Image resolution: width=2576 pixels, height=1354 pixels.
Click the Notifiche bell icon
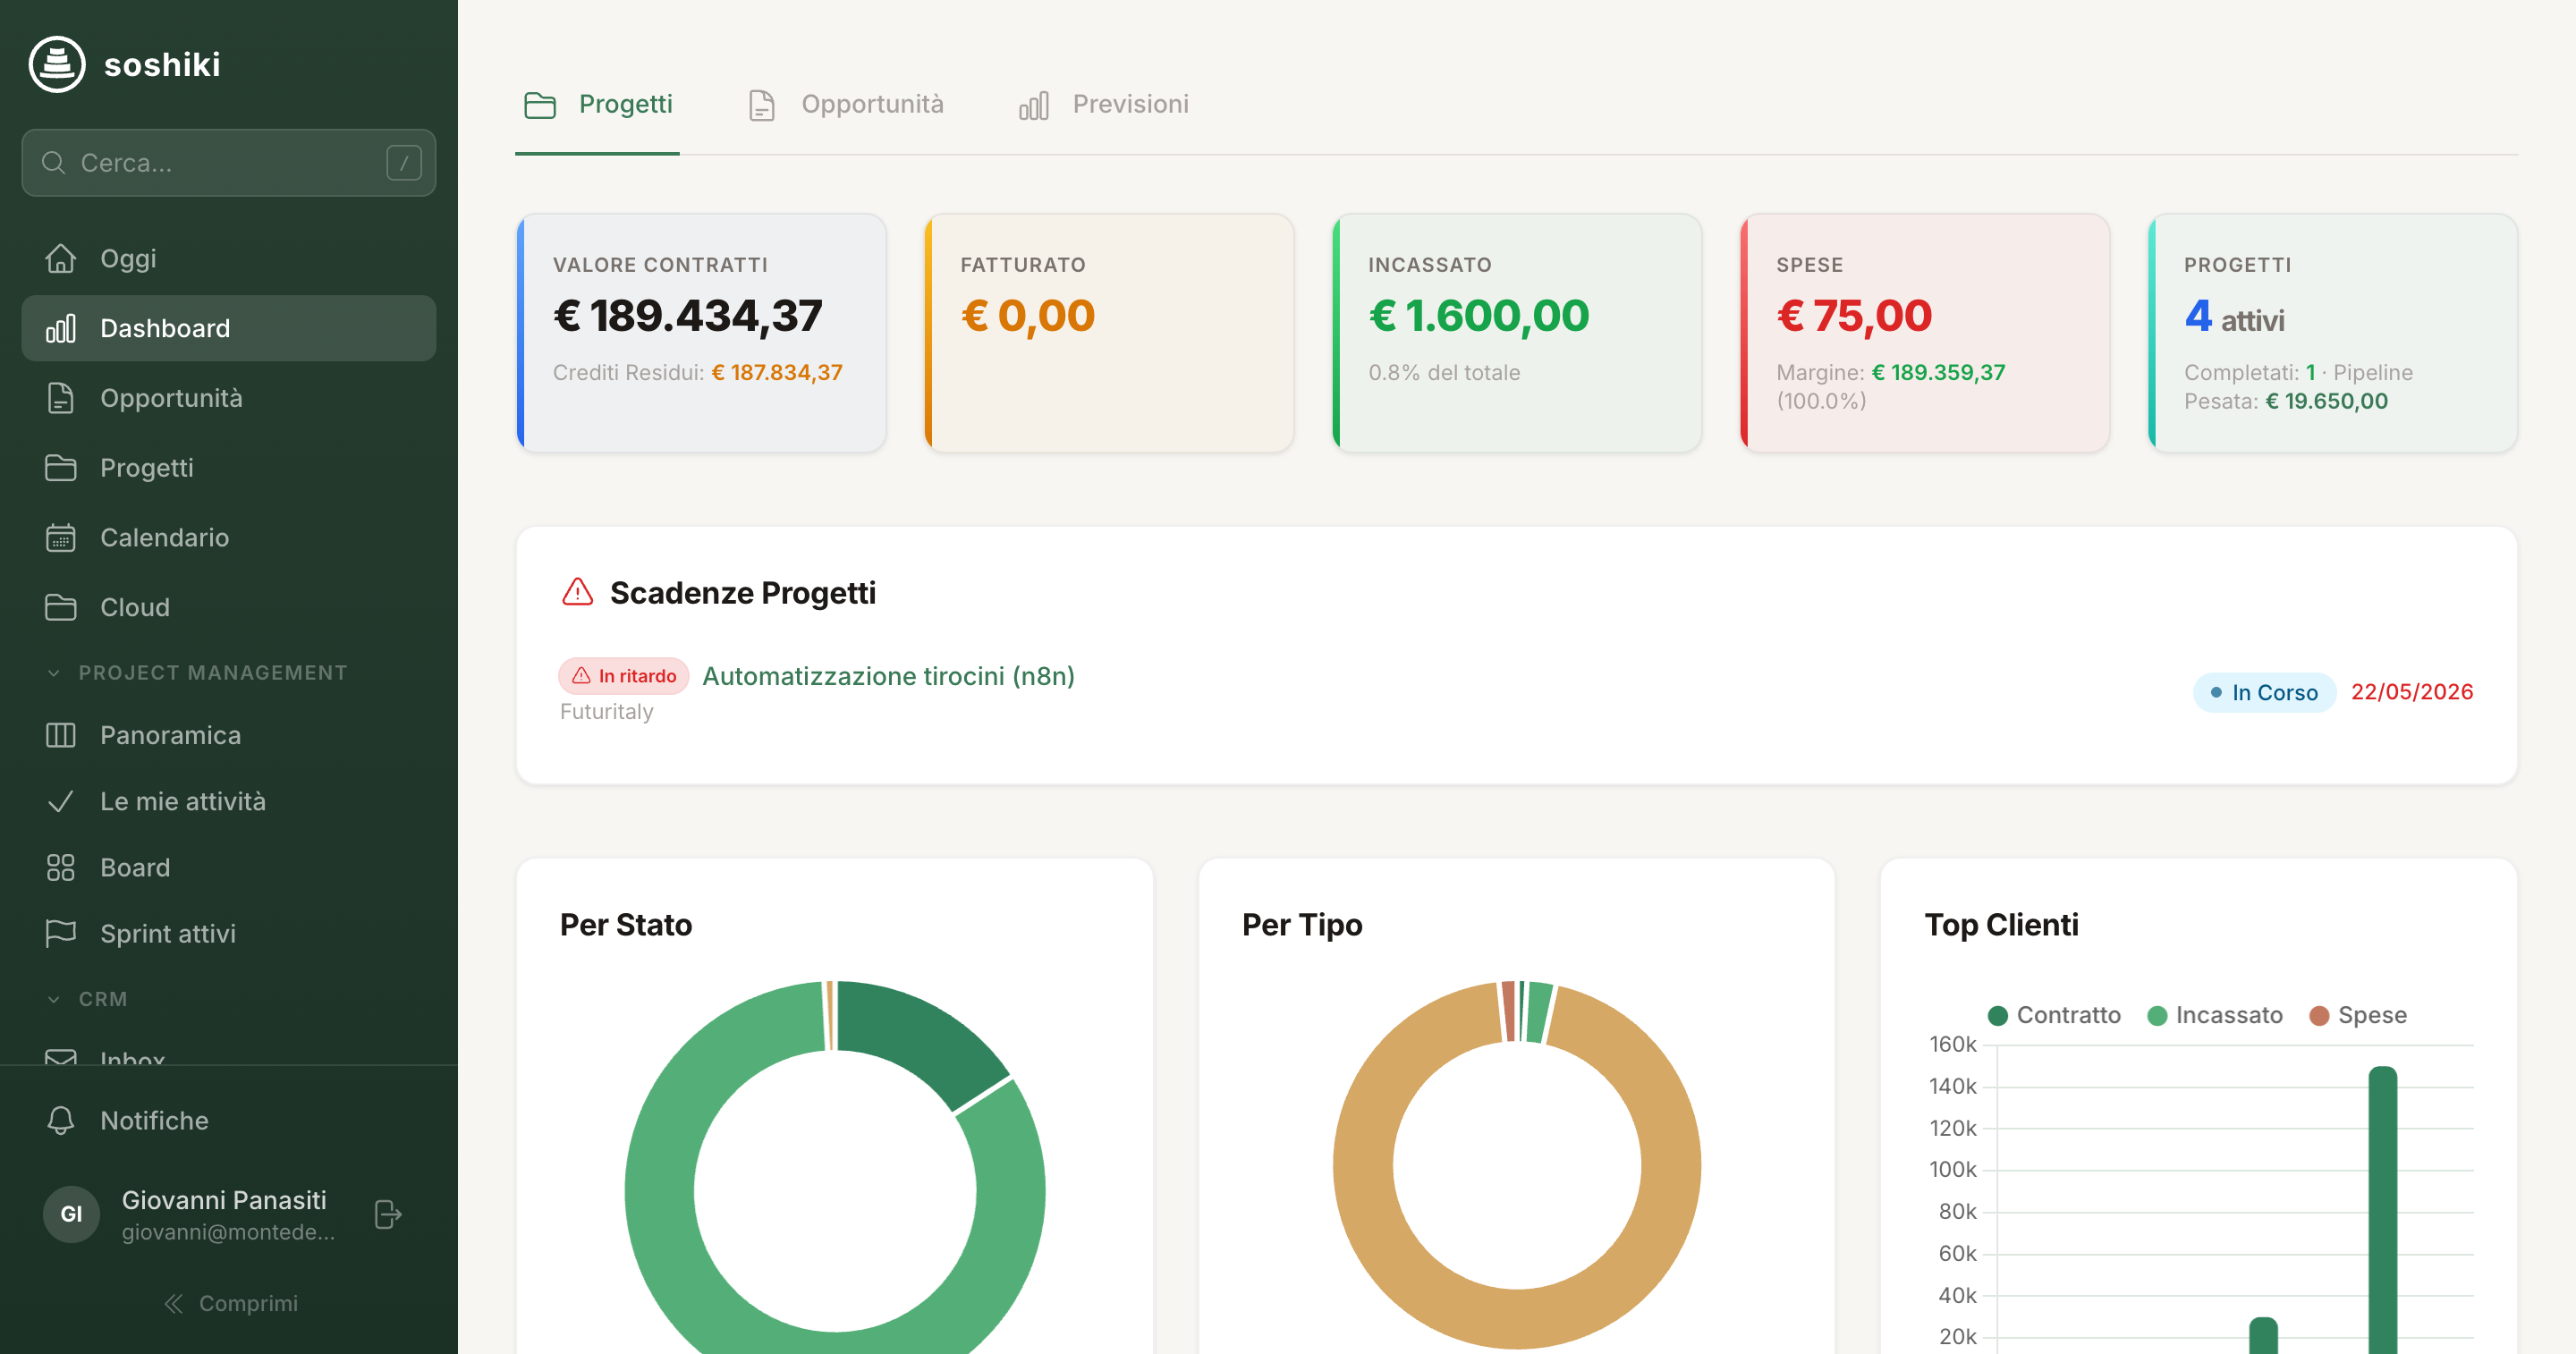[61, 1120]
